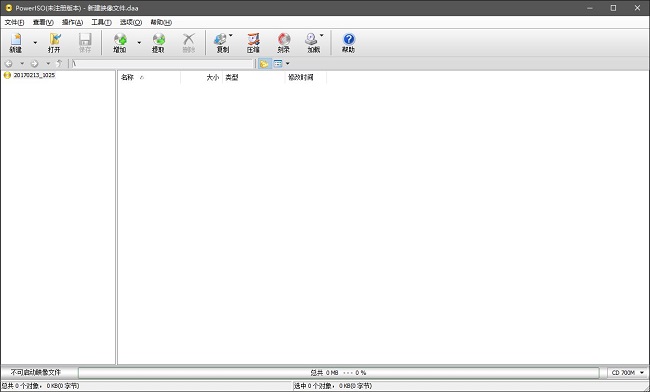Screen dimensions: 650x392
Task: Sort by the 类型 column header
Action: click(x=254, y=77)
